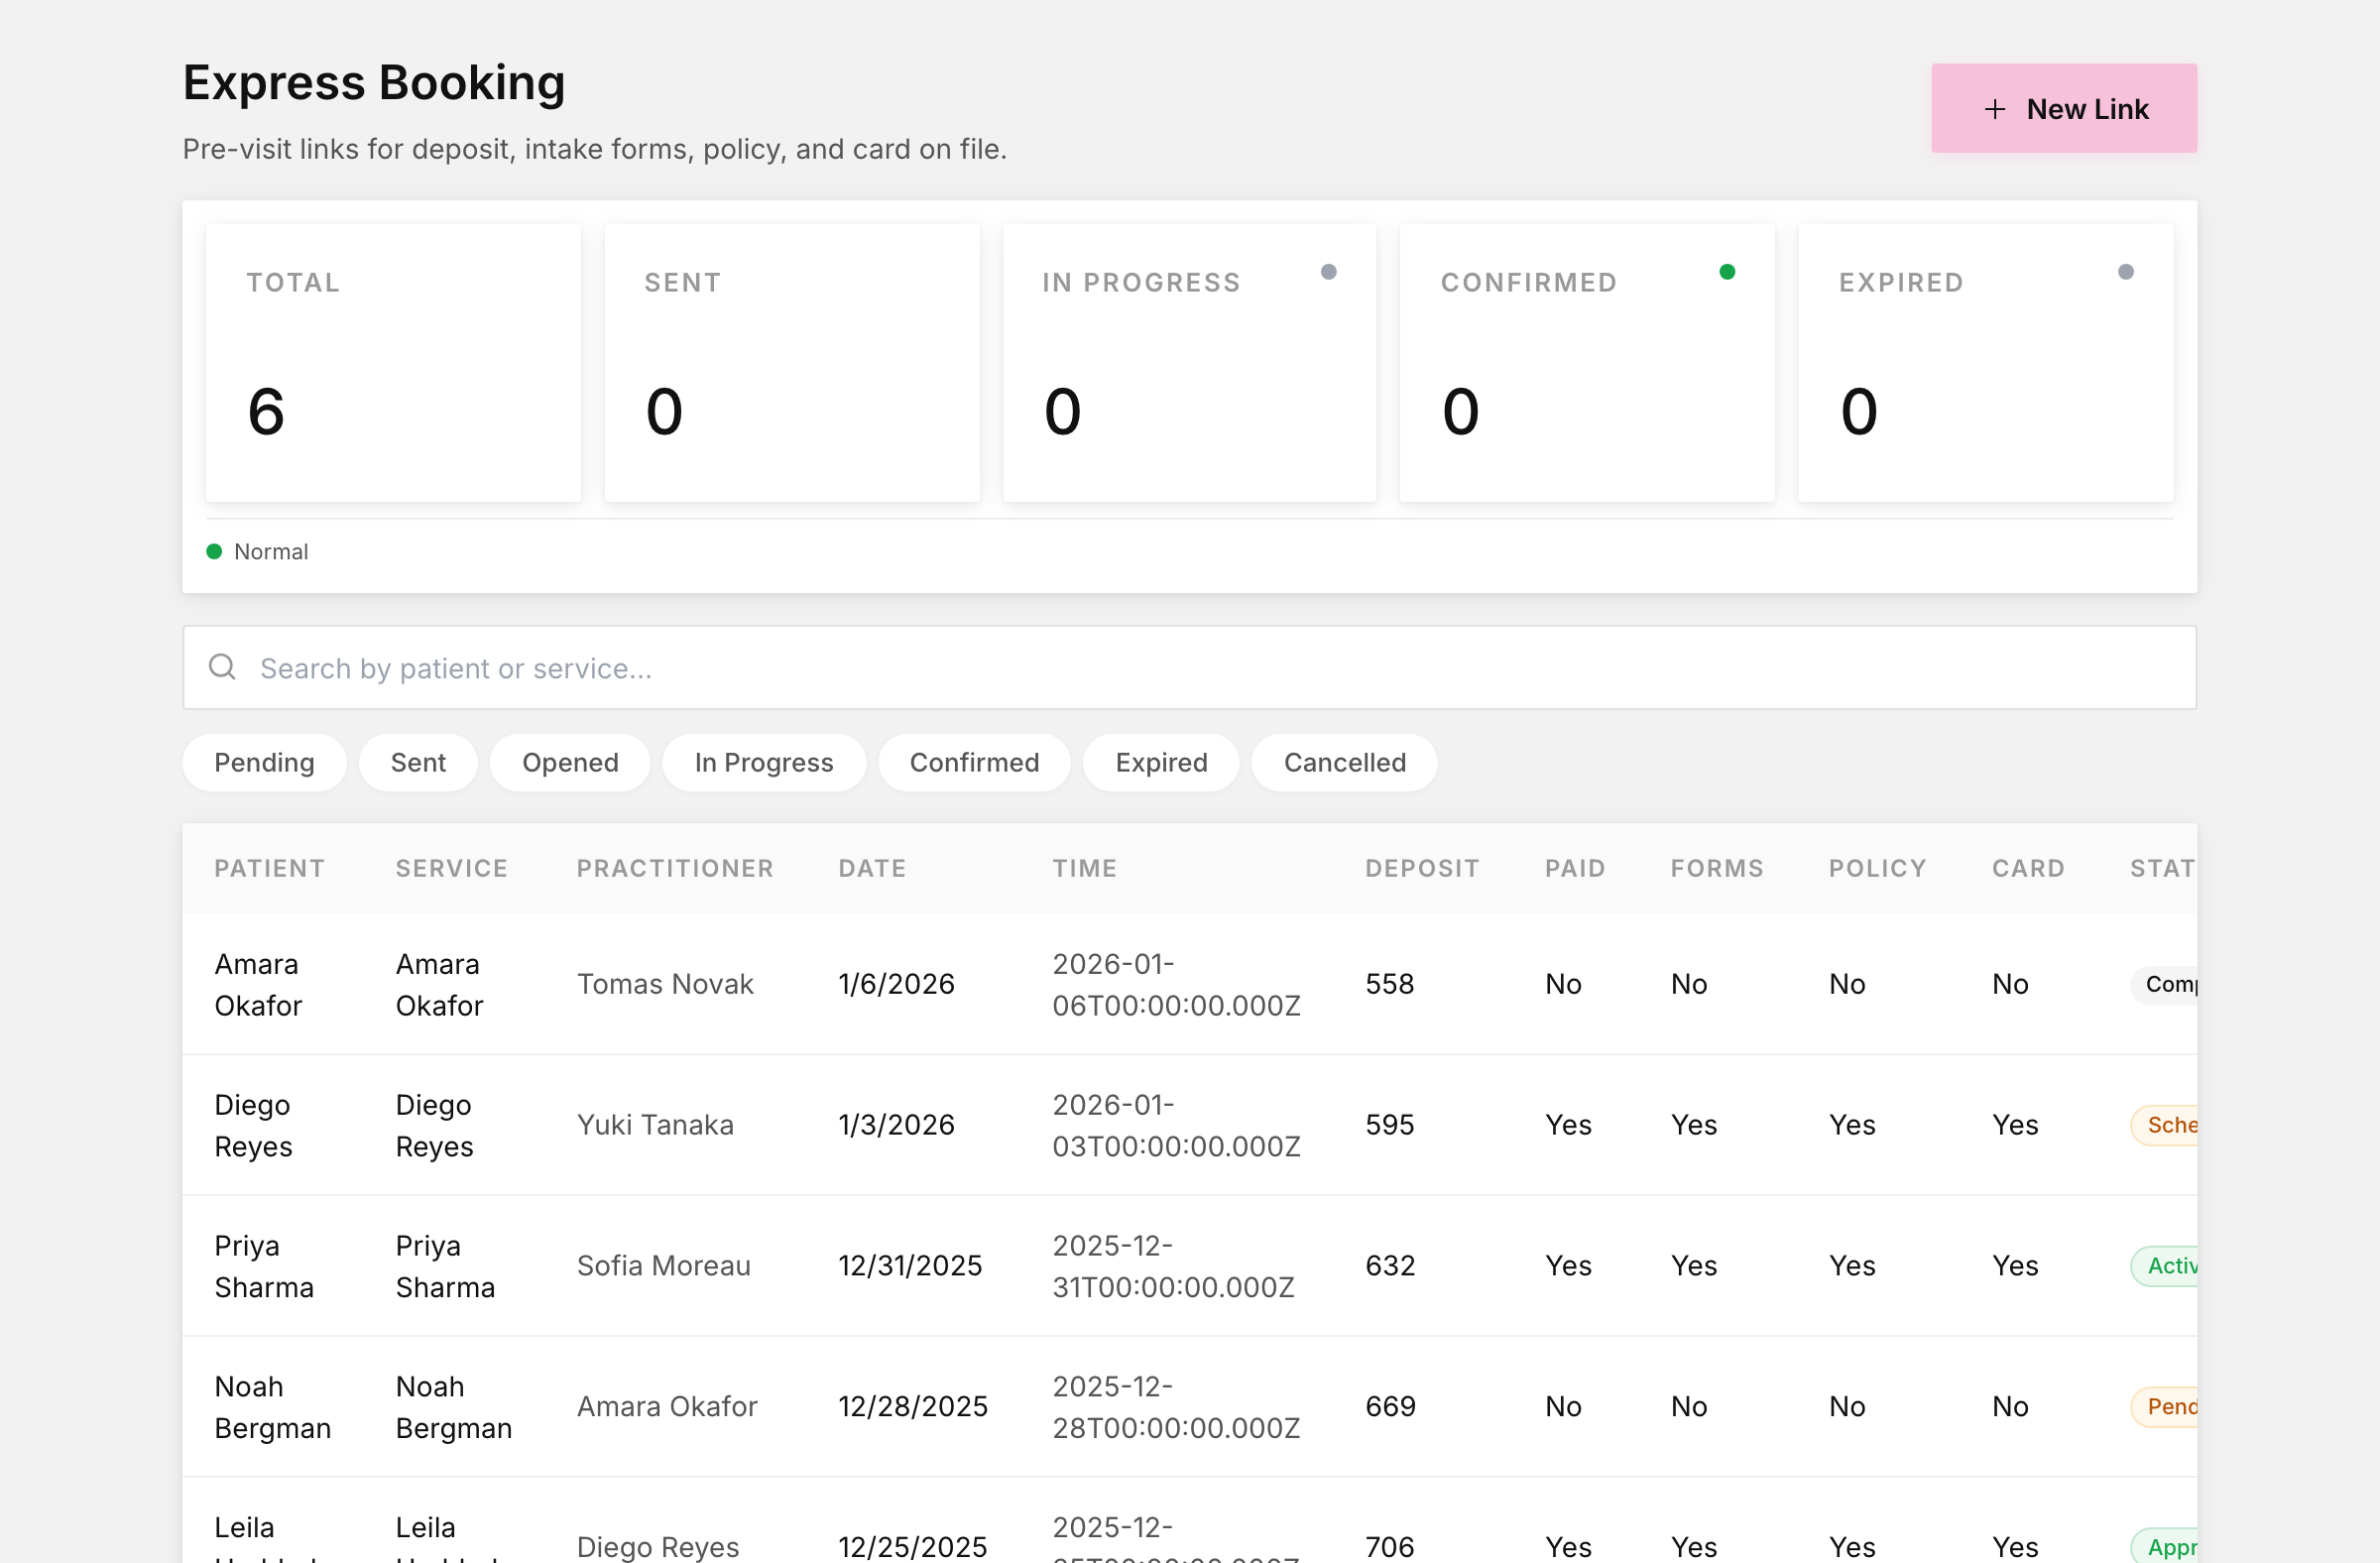Click the orange status badge in Diego Reyes row
This screenshot has width=2380, height=1563.
(x=2165, y=1125)
